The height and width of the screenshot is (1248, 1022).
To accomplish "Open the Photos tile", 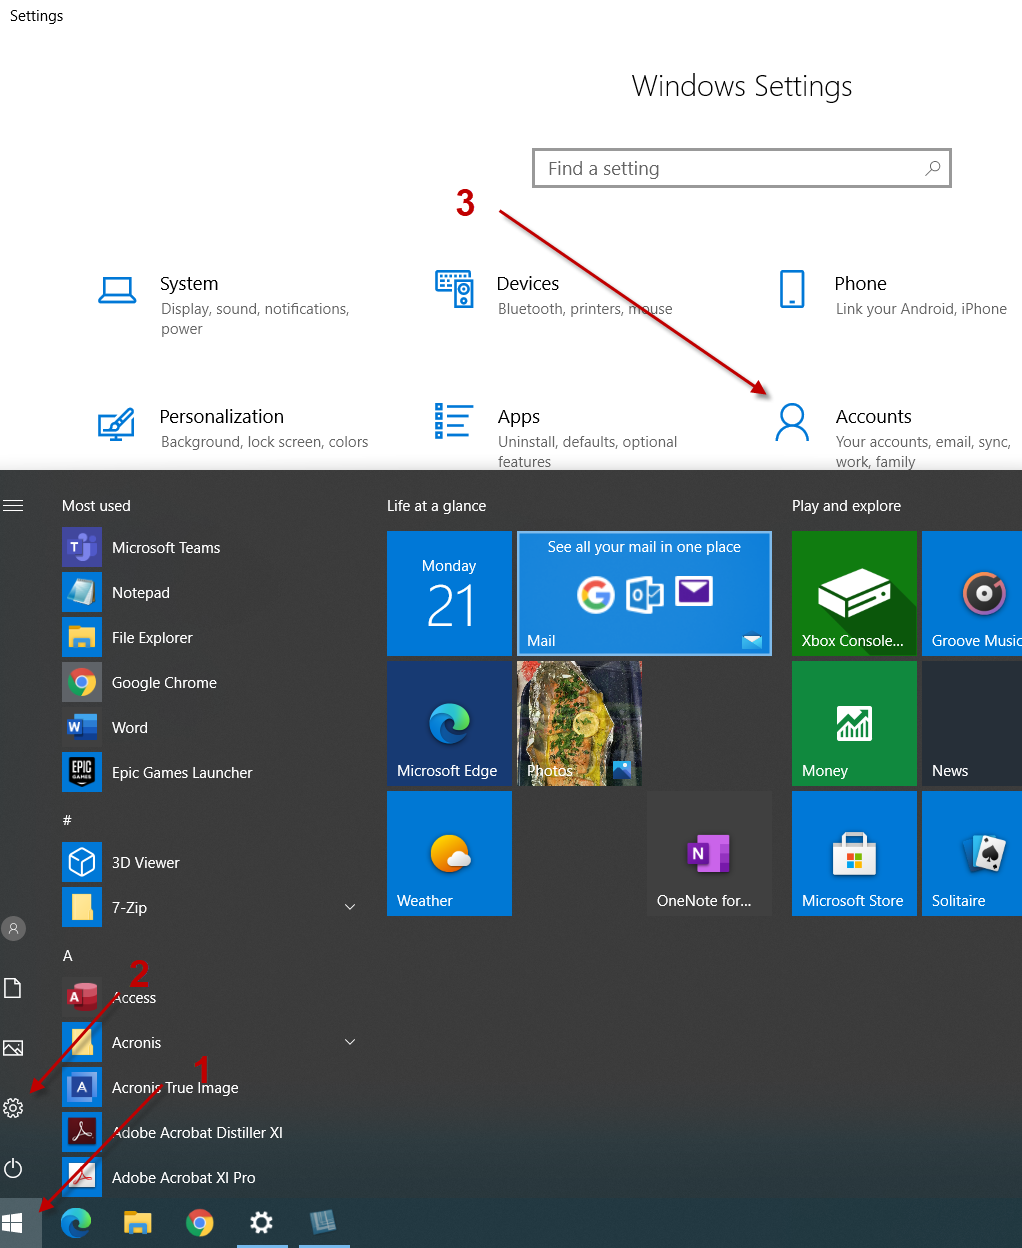I will 579,723.
